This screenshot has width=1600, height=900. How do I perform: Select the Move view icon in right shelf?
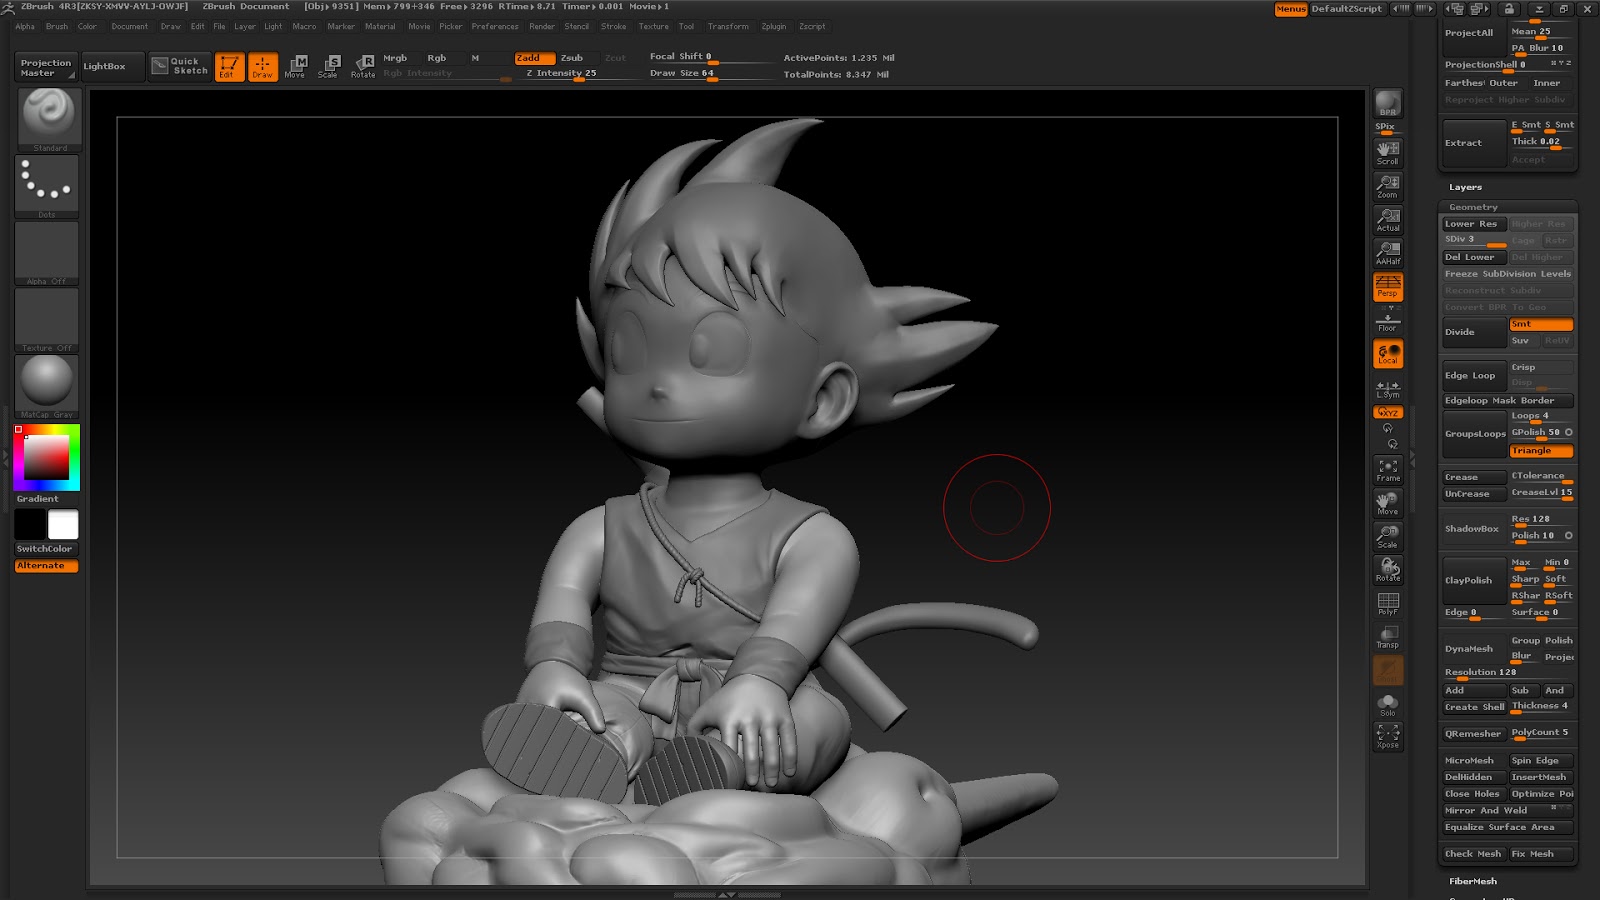[x=1388, y=503]
